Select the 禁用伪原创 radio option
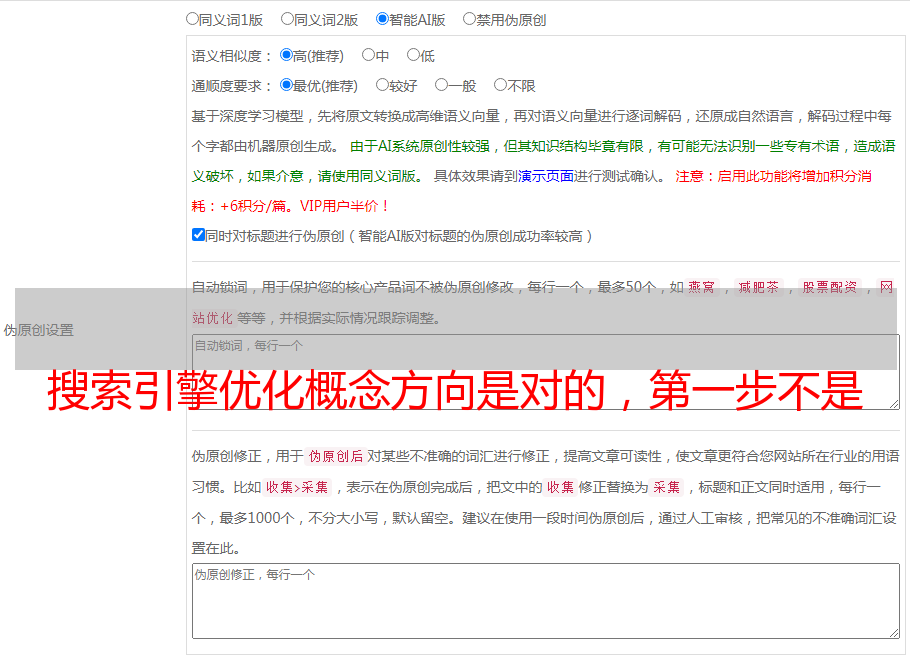The width and height of the screenshot is (911, 658). tap(469, 19)
